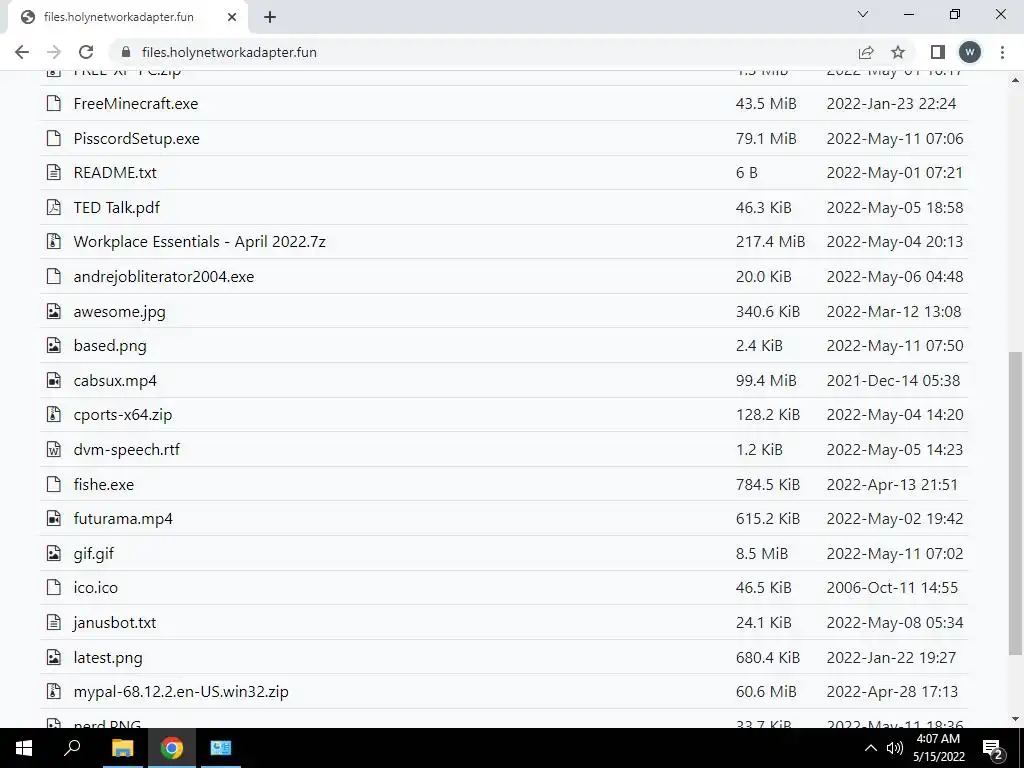Click the document icon beside dvm-speech.rtf

54,449
